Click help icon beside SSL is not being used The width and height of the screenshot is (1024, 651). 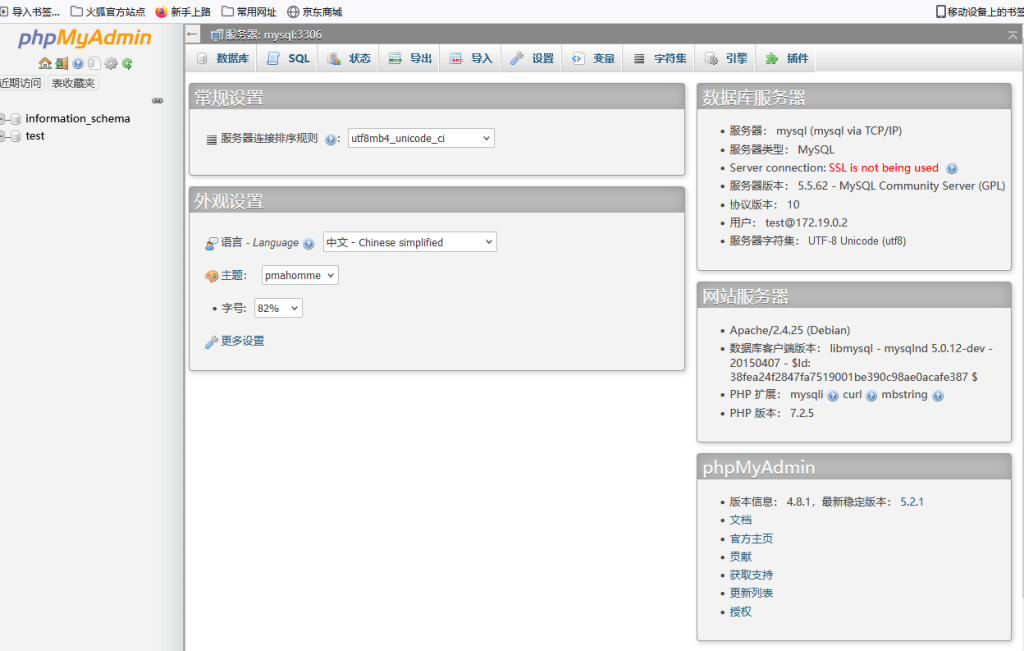[x=952, y=168]
